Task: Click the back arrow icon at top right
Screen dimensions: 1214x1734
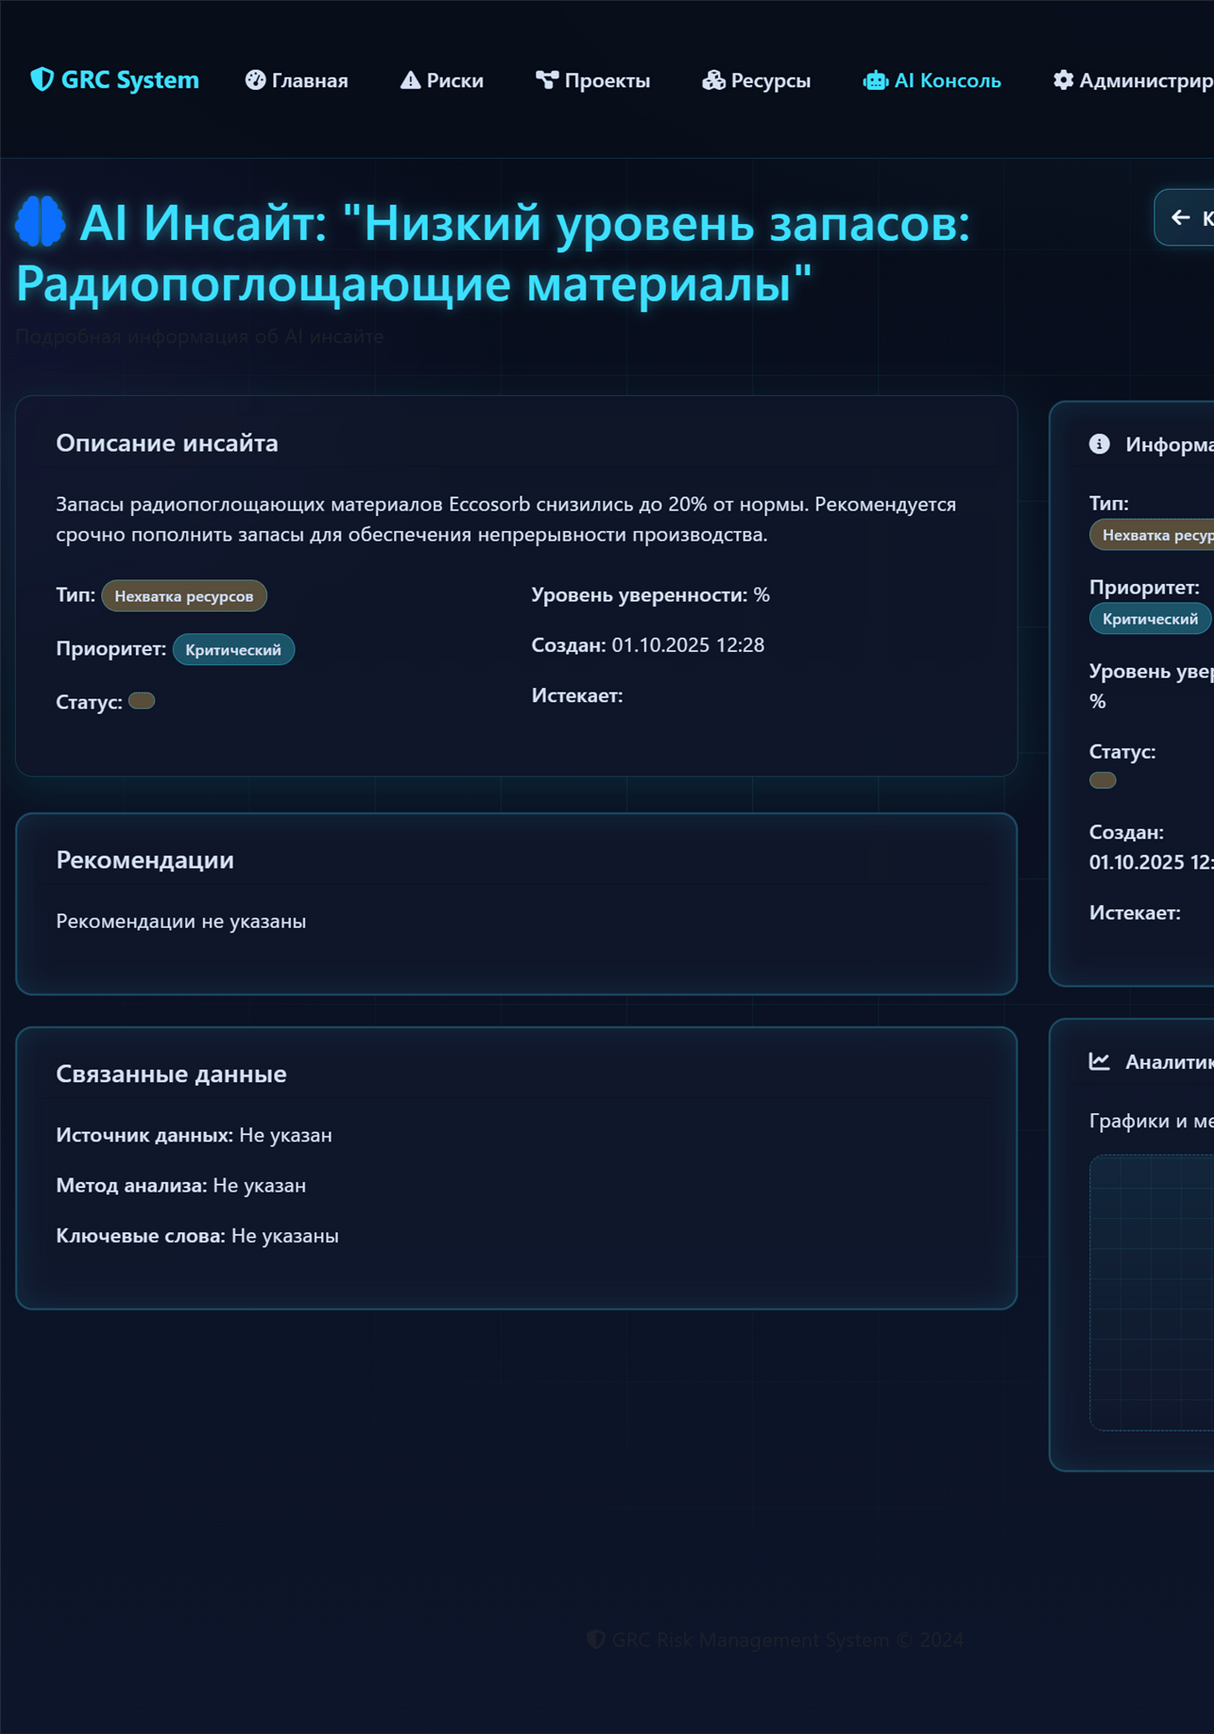Action: tap(1180, 217)
